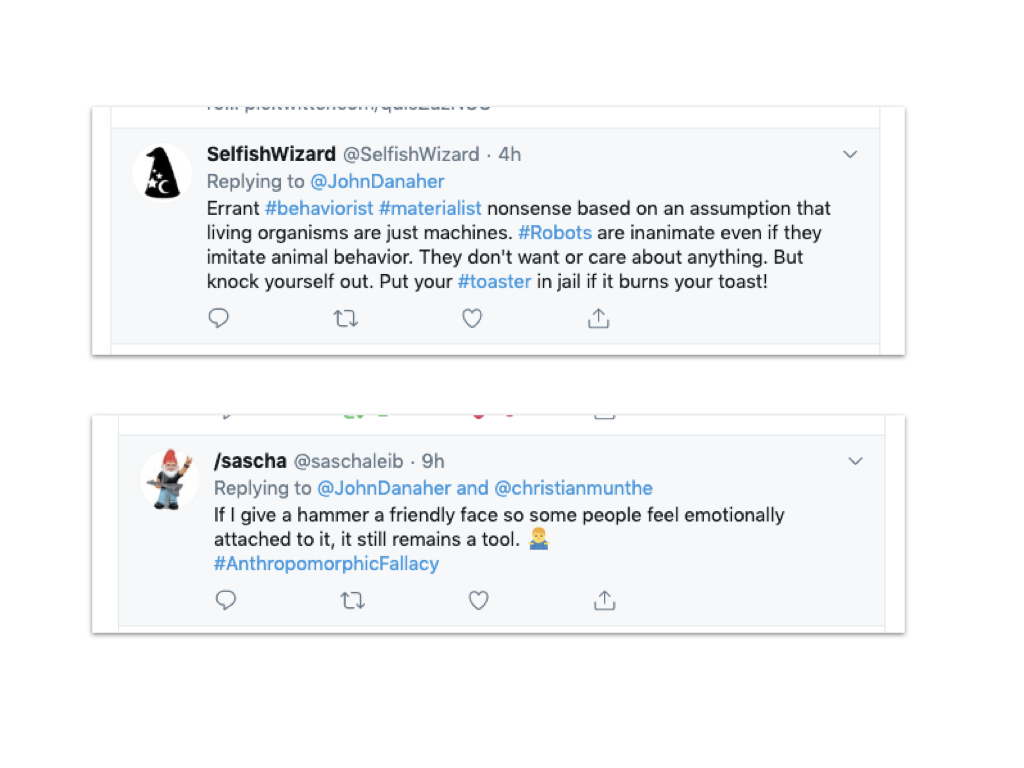Retweet the /sascha hammer tweet
Viewport: 1024px width, 768px height.
tap(353, 600)
